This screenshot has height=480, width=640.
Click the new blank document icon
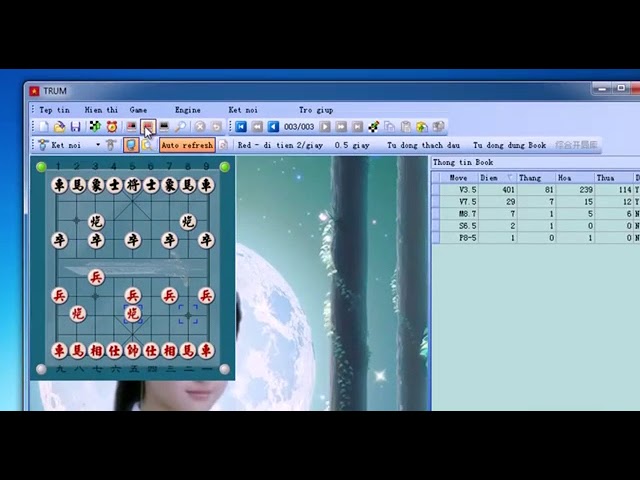(43, 127)
